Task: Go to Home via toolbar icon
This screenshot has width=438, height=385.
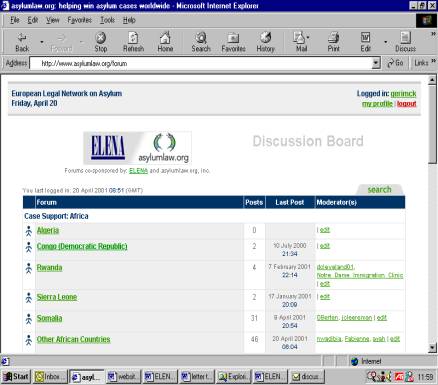Action: (165, 42)
